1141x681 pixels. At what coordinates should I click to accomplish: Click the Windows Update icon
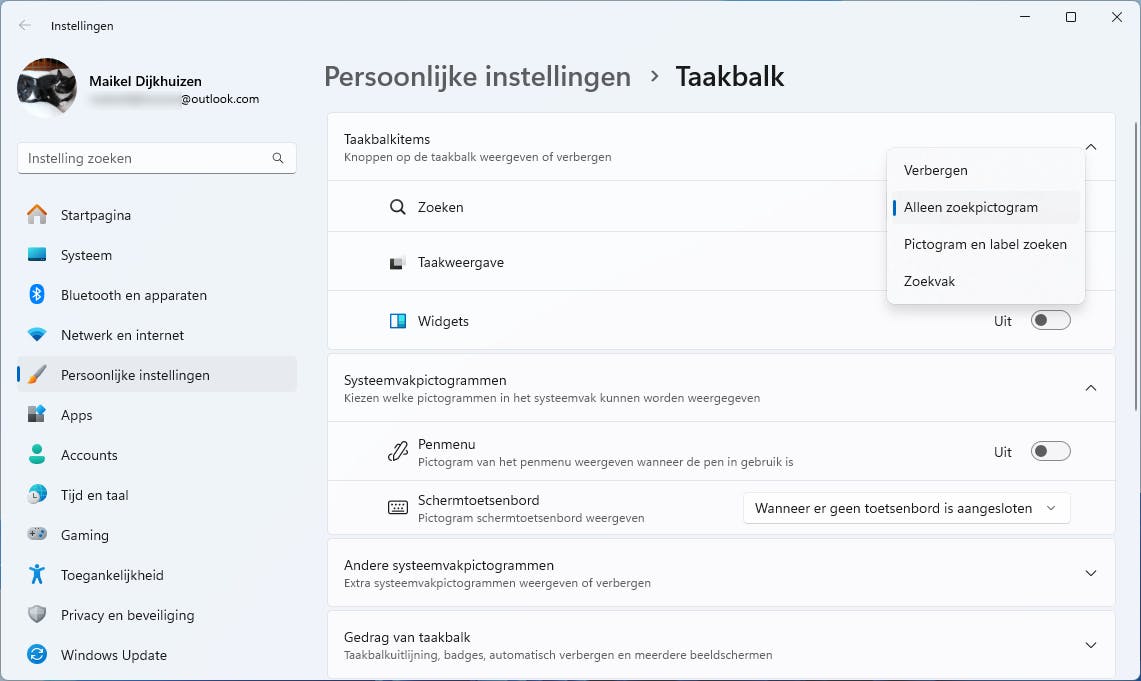pos(37,655)
